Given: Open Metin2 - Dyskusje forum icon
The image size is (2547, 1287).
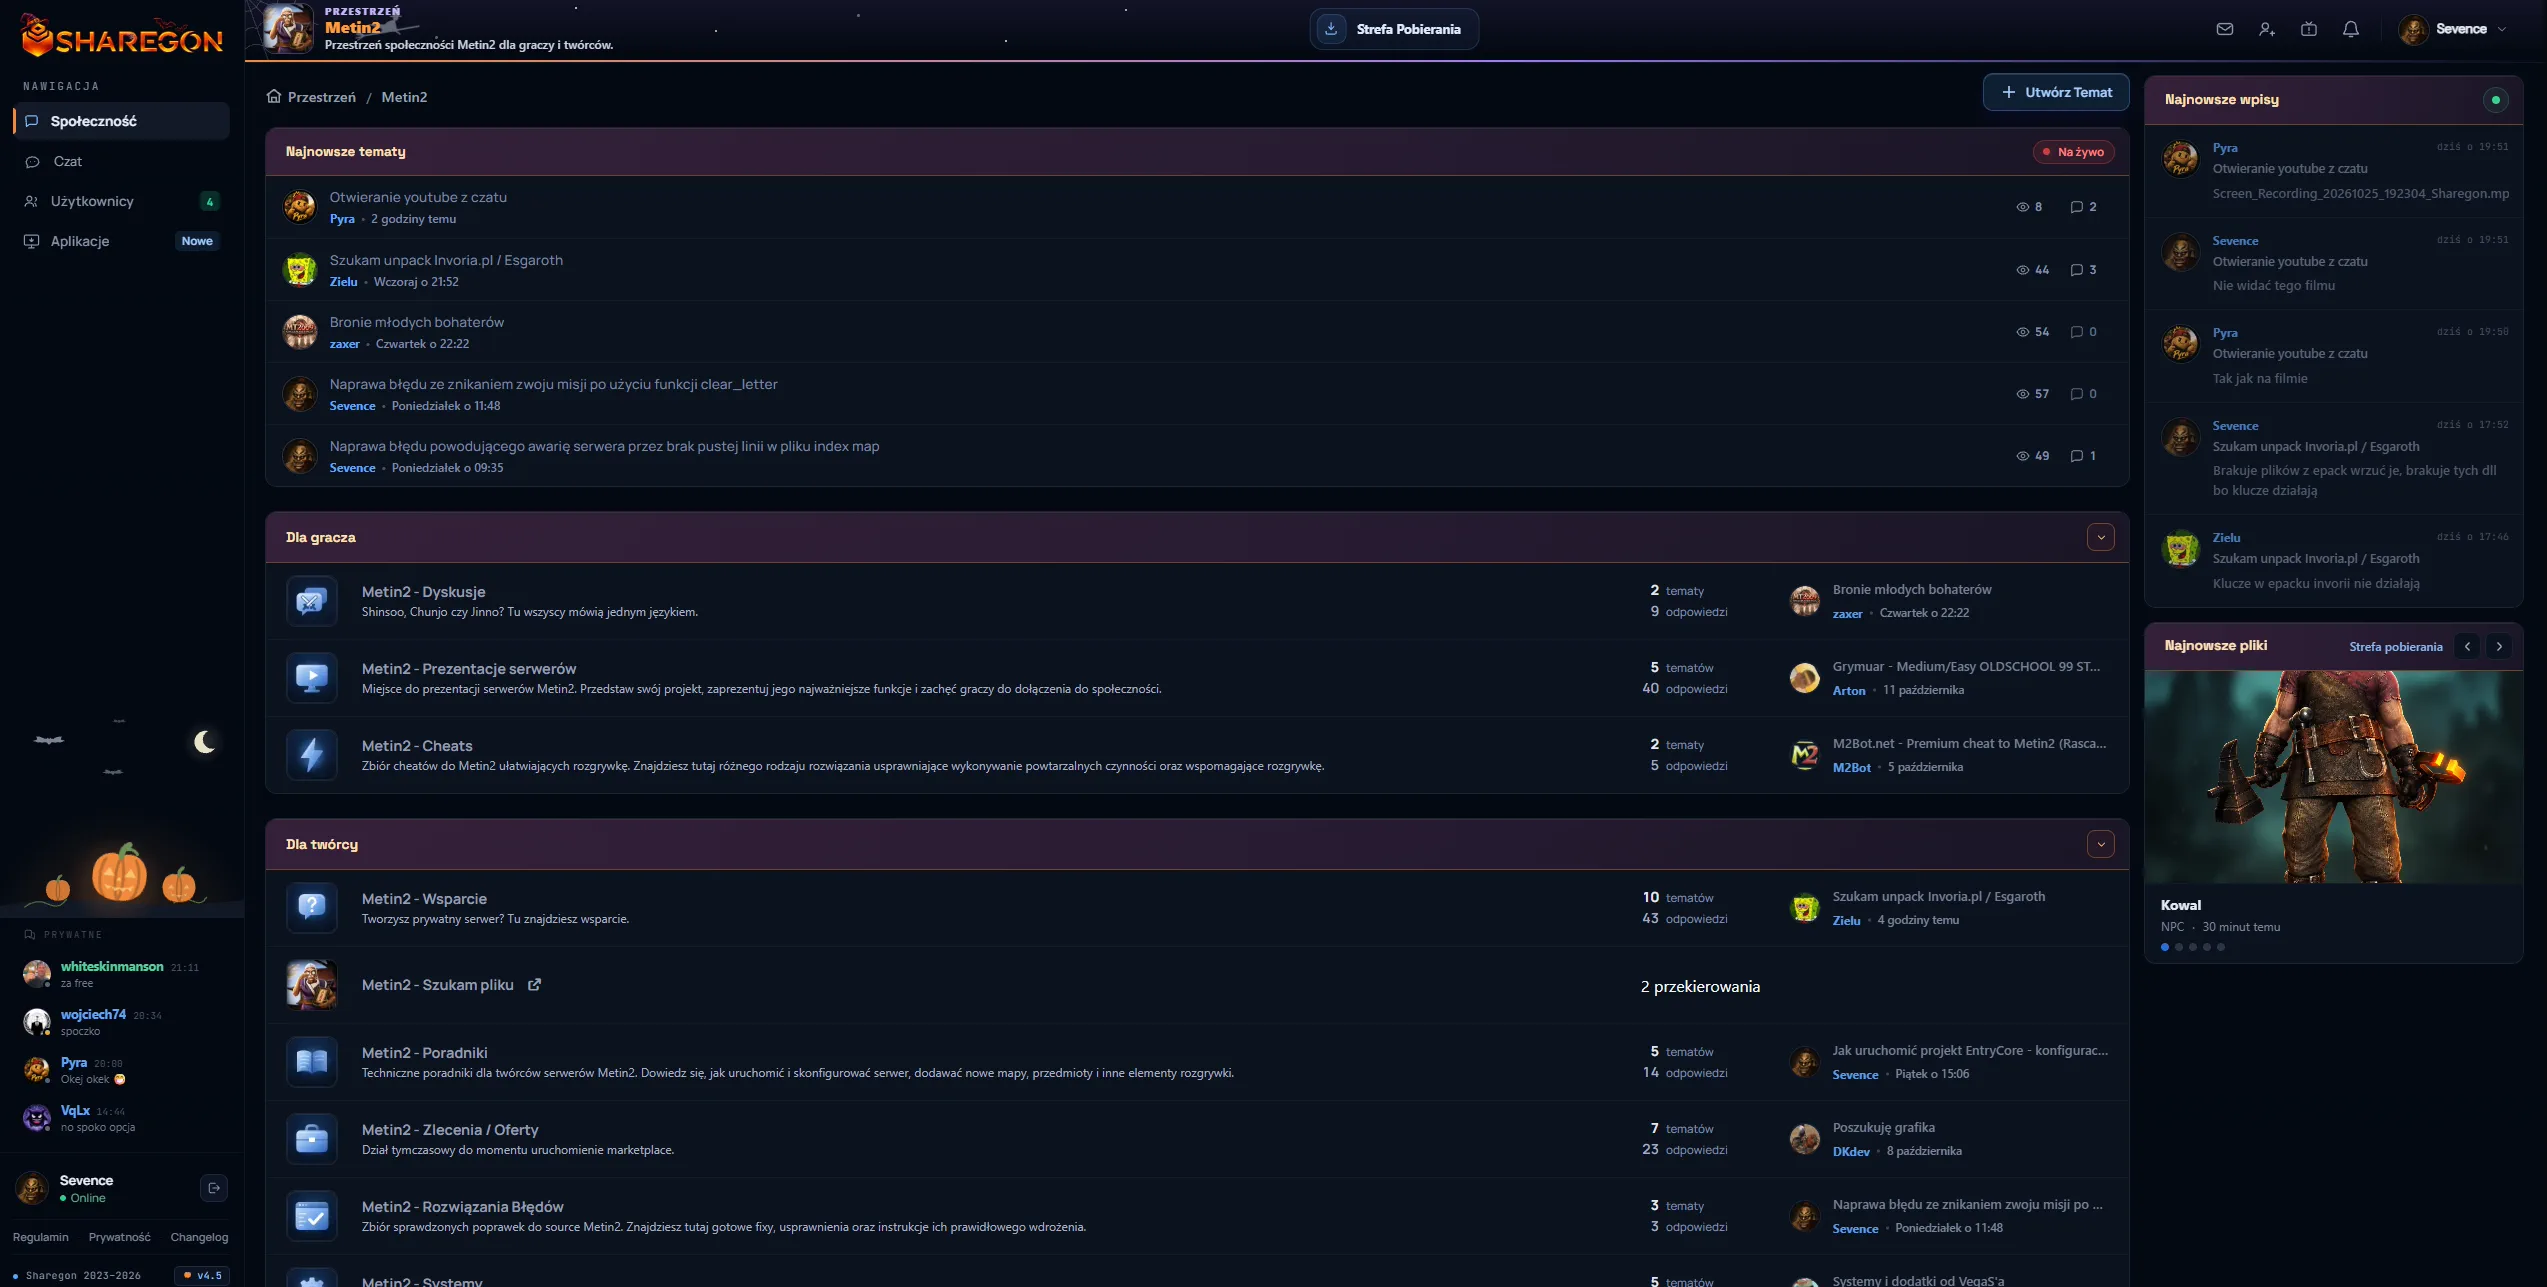Looking at the screenshot, I should click(x=311, y=601).
